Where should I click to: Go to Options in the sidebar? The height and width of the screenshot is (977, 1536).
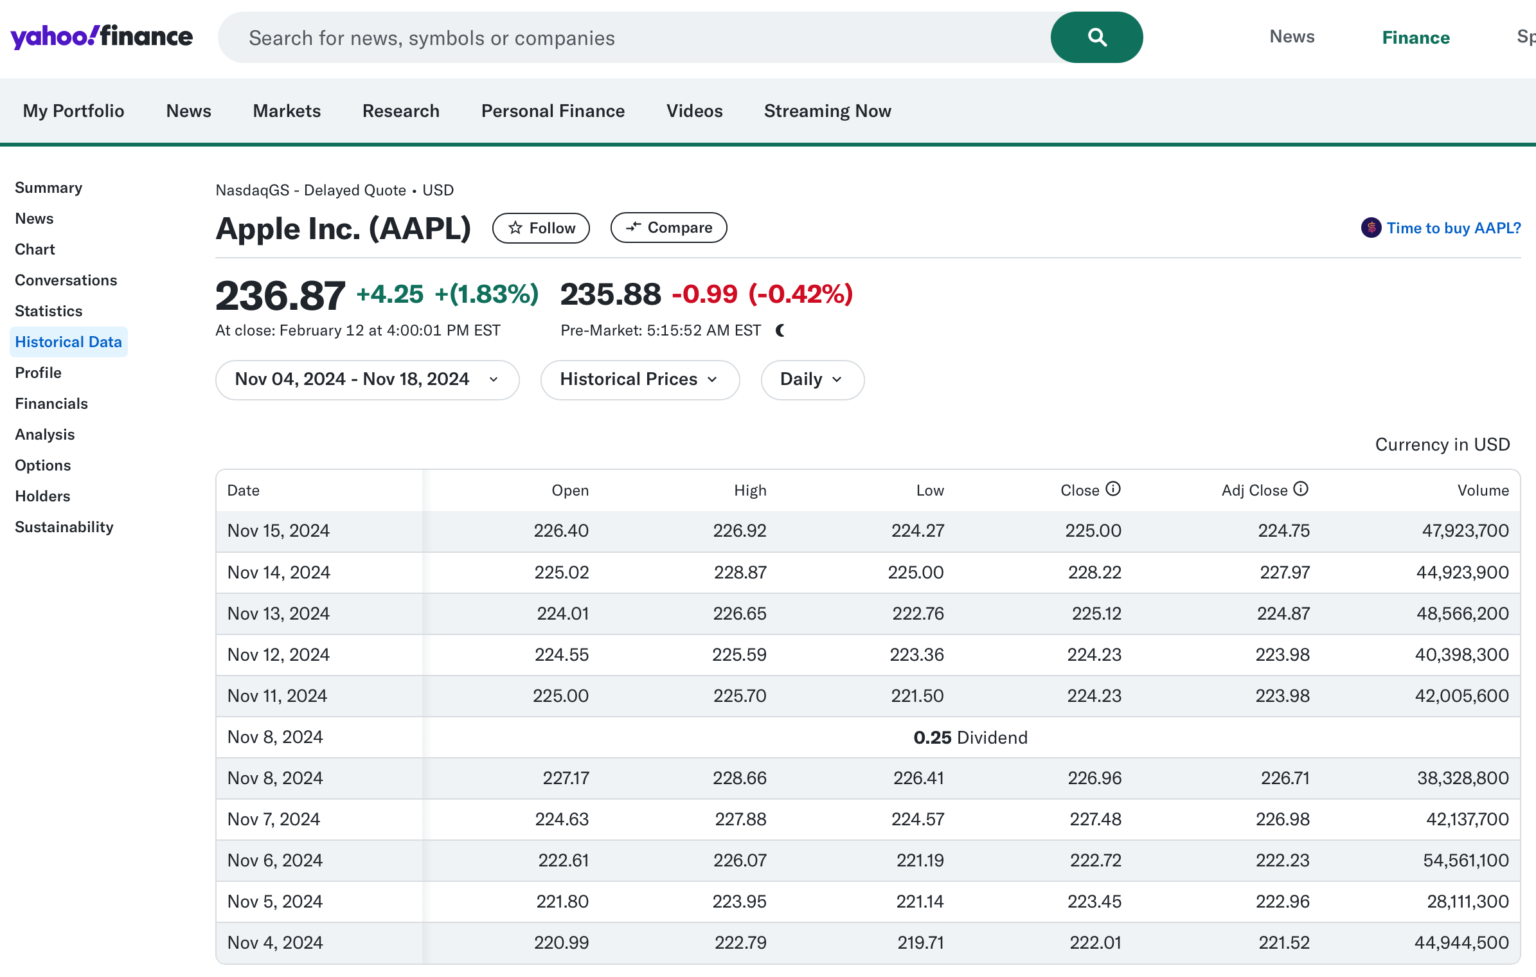(43, 466)
